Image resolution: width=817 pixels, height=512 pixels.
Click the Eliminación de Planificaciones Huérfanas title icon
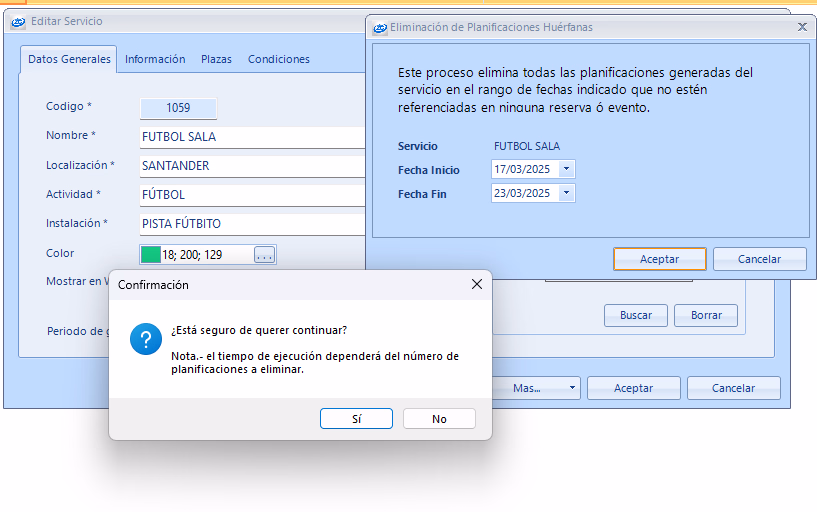coord(380,28)
